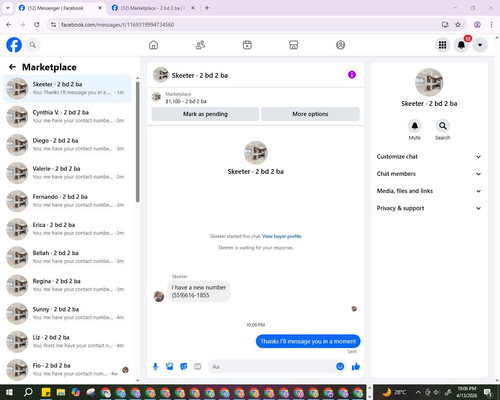Send a thumbs-up like
This screenshot has height=400, width=500.
[x=356, y=367]
